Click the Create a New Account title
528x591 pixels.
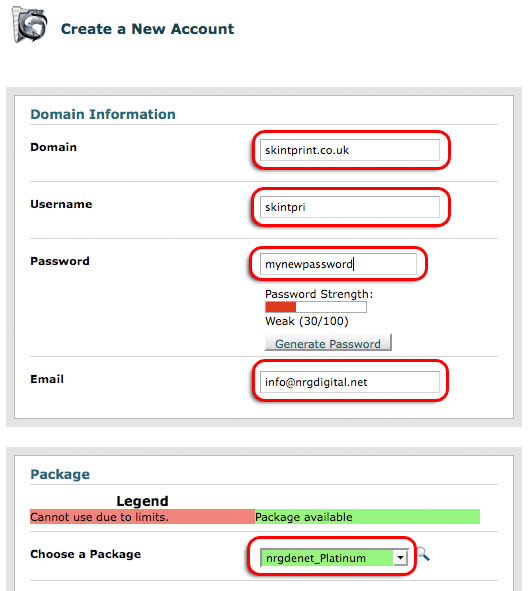[147, 29]
